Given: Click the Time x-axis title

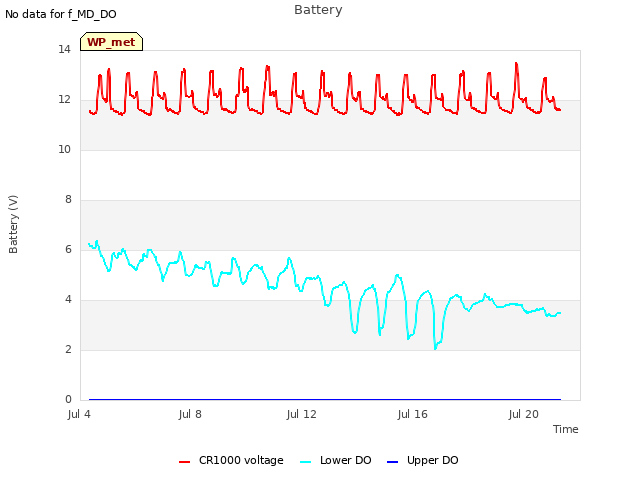Looking at the screenshot, I should [565, 429].
